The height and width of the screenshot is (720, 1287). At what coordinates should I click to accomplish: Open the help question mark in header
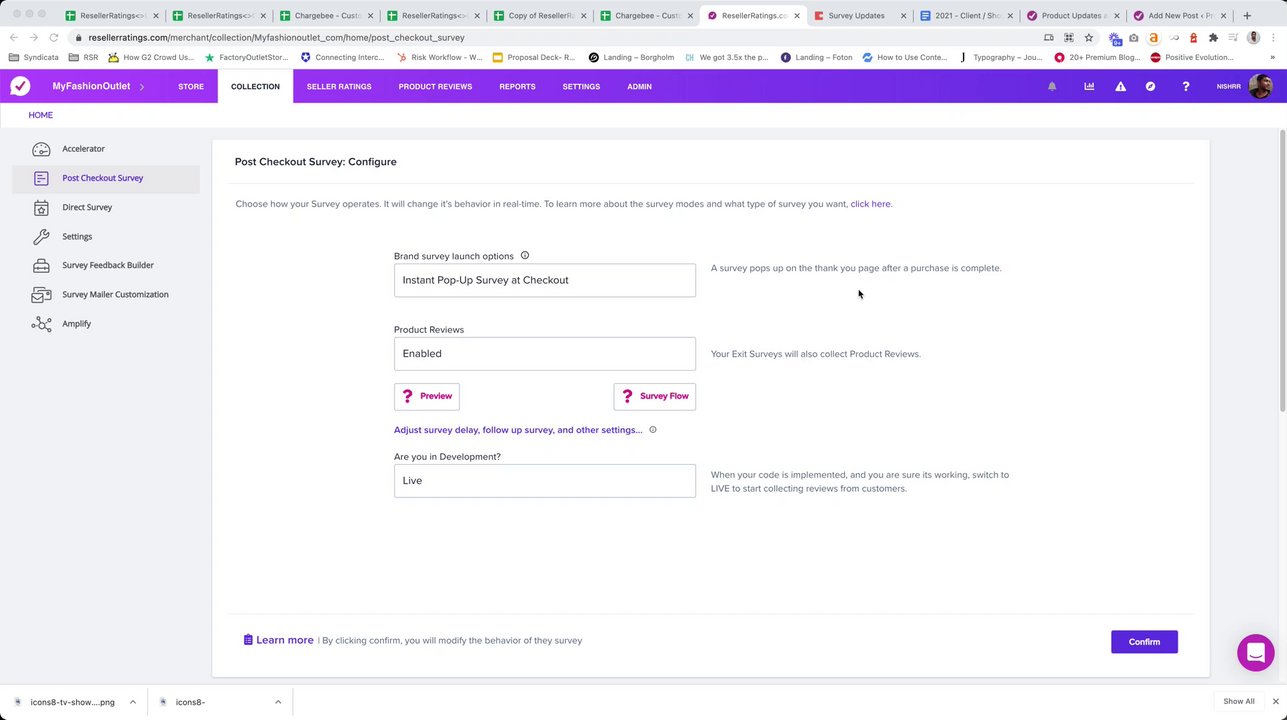[x=1185, y=87]
